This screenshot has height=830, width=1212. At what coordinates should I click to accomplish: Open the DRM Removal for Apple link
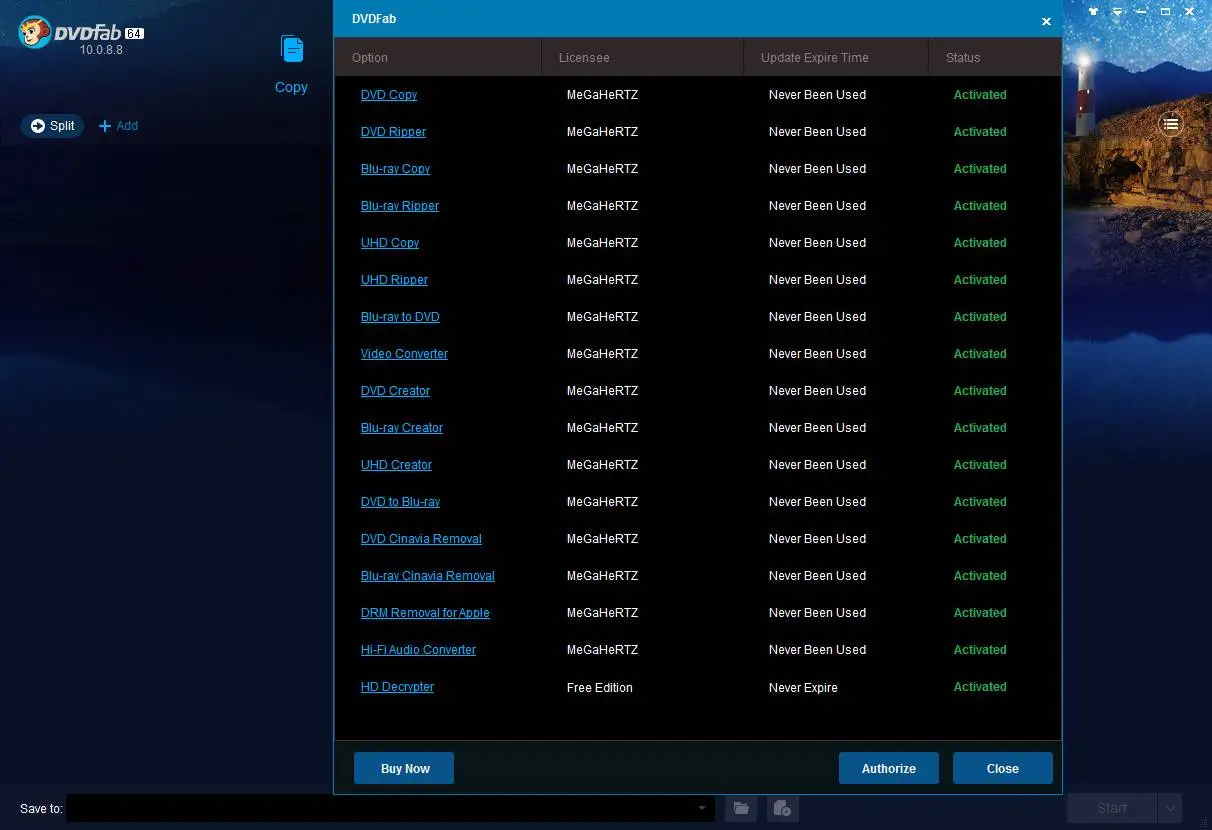[425, 613]
